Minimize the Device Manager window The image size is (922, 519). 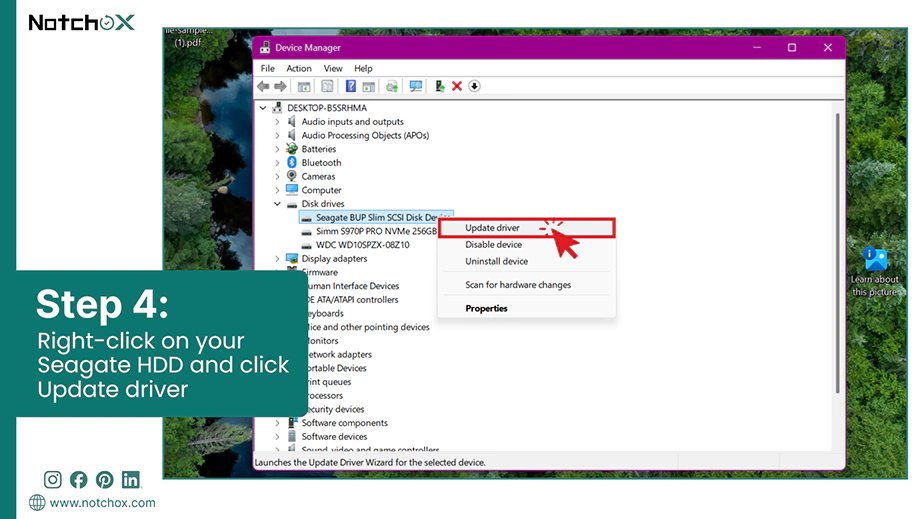point(757,48)
